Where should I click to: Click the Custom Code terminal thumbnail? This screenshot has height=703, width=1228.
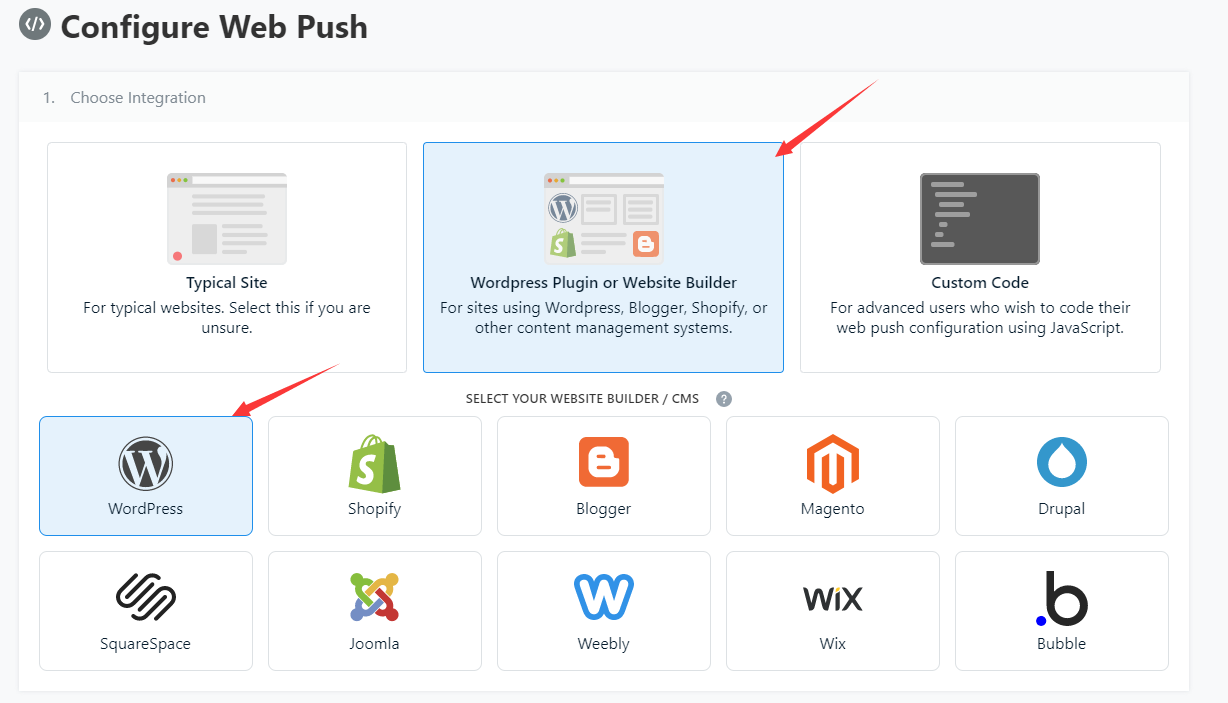980,218
